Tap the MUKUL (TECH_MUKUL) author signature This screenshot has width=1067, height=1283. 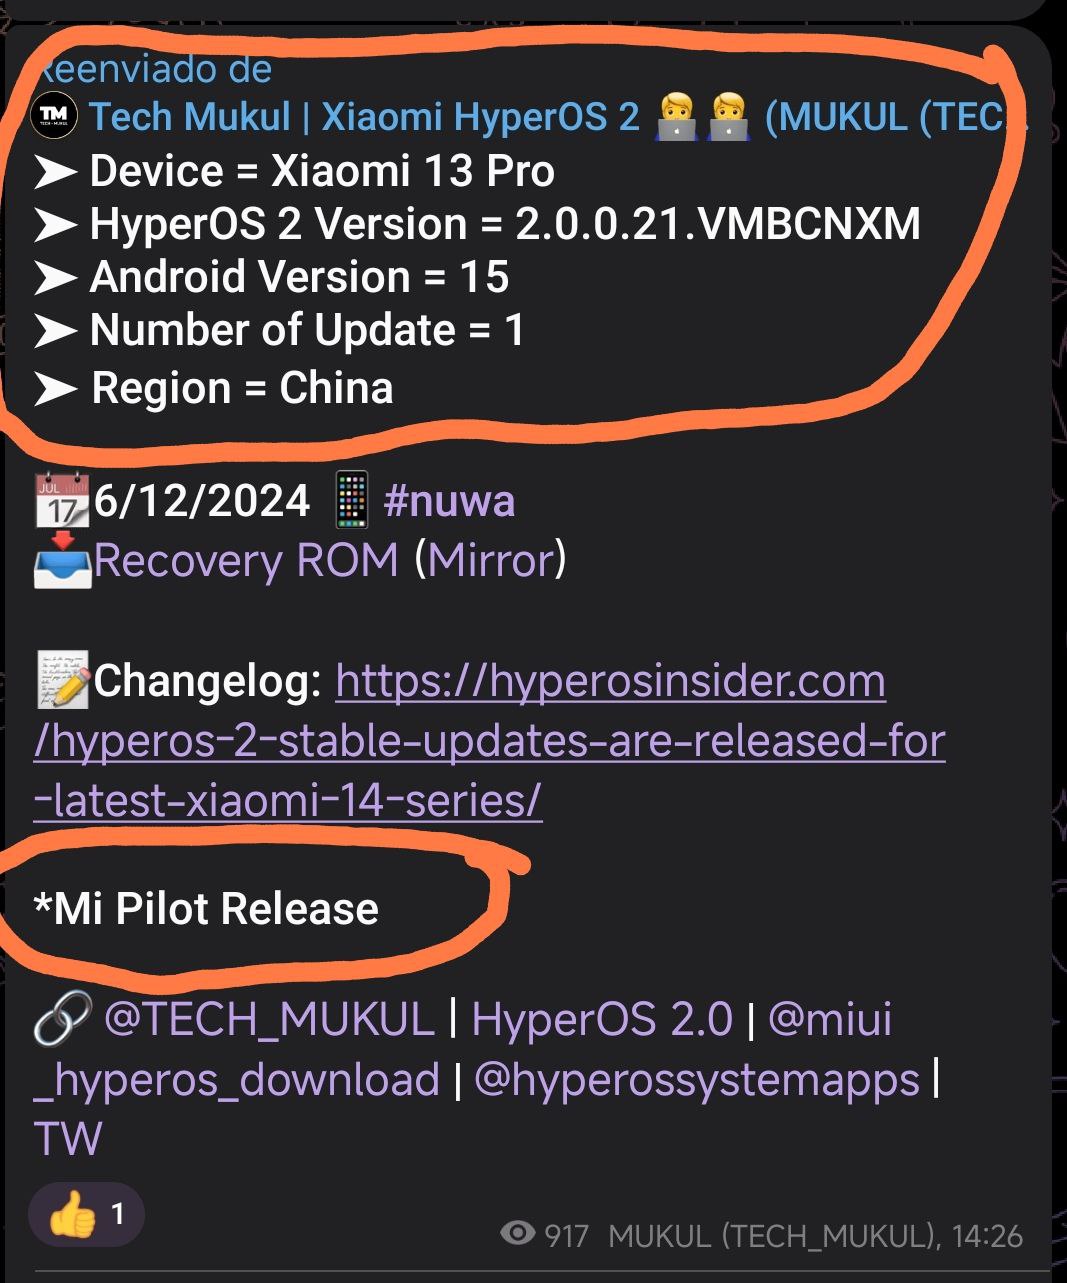(773, 1236)
